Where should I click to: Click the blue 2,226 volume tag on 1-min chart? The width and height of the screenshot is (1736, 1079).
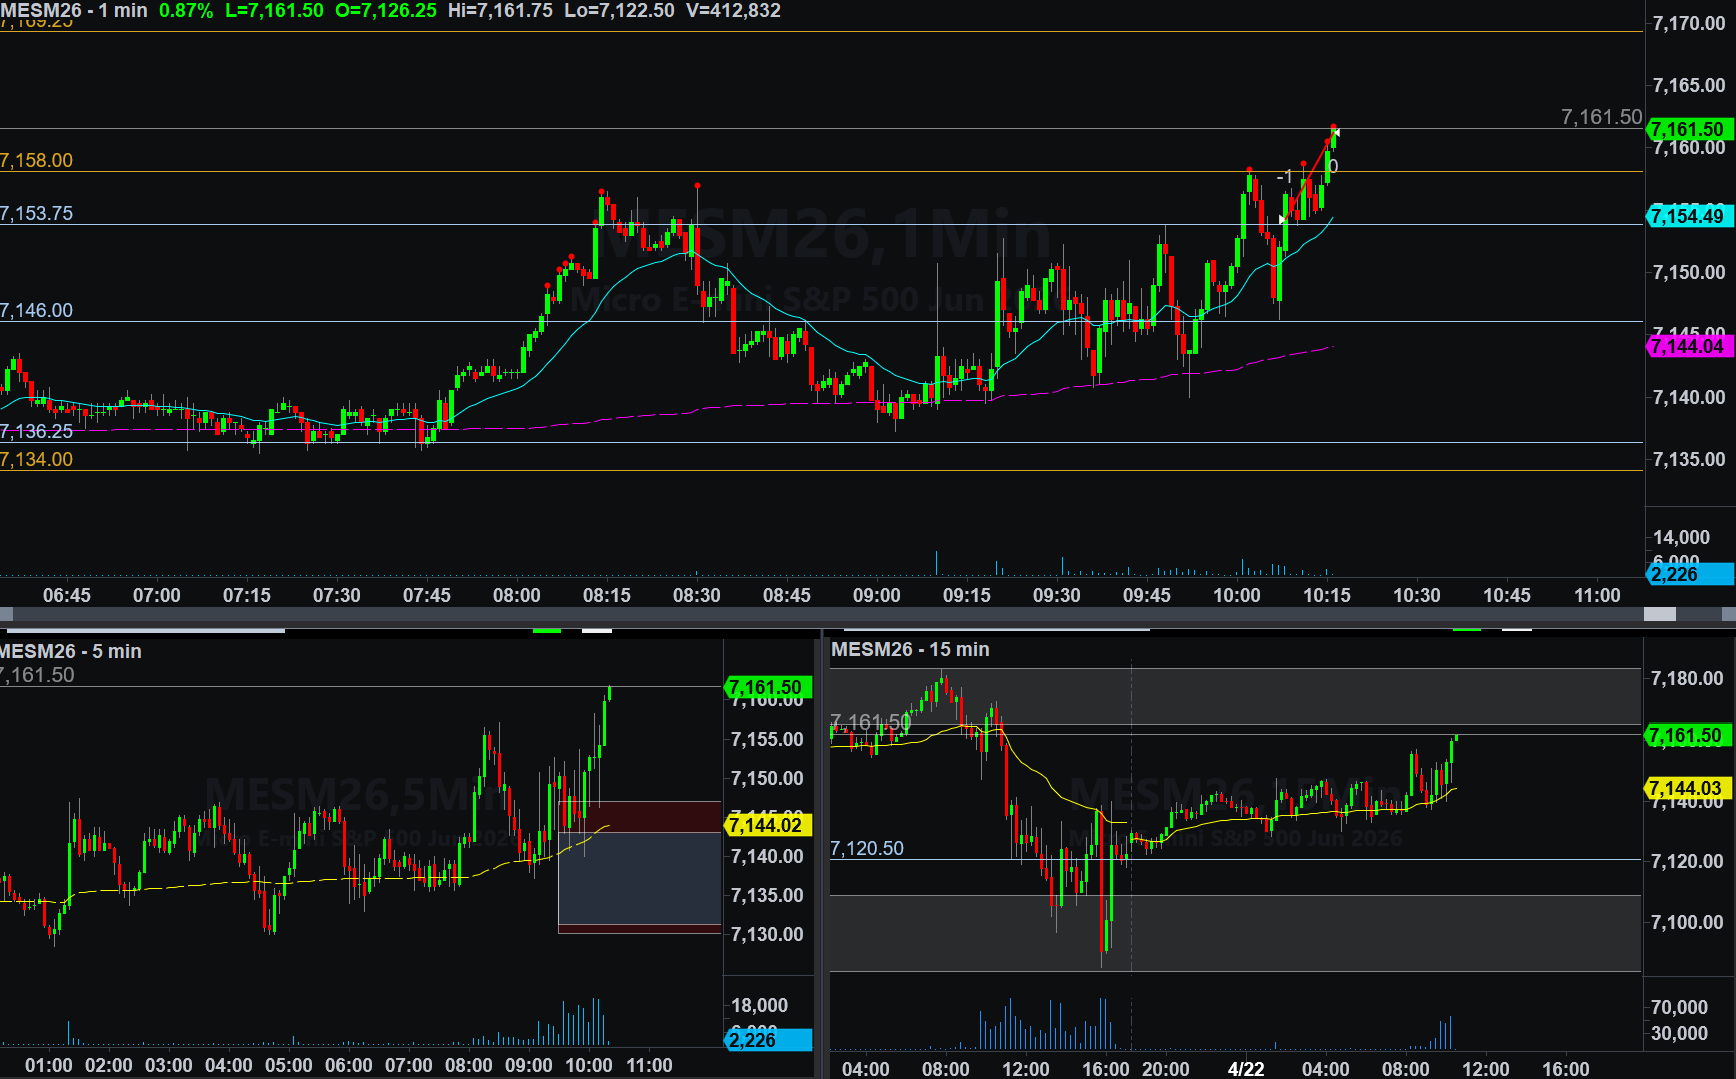pyautogui.click(x=1689, y=574)
